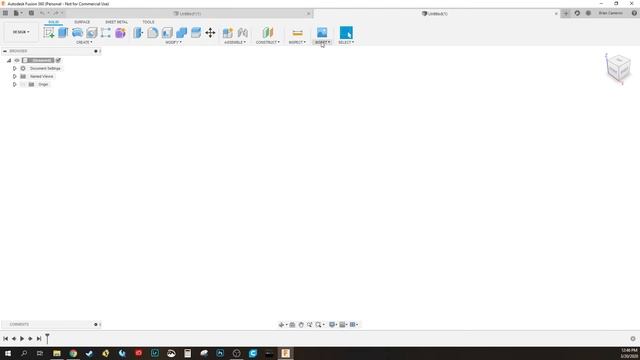This screenshot has width=640, height=360.
Task: Open the Design workspace dropdown
Action: click(x=21, y=32)
